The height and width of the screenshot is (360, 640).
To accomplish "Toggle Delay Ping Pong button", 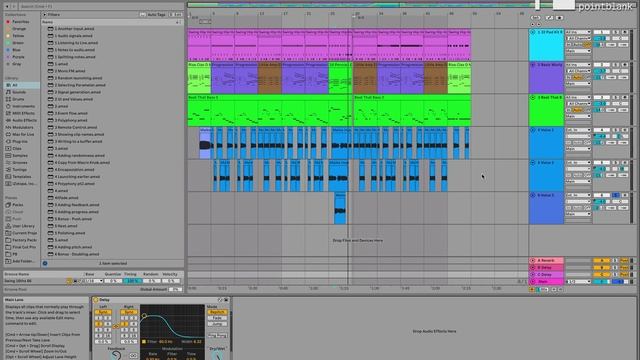I will (217, 336).
